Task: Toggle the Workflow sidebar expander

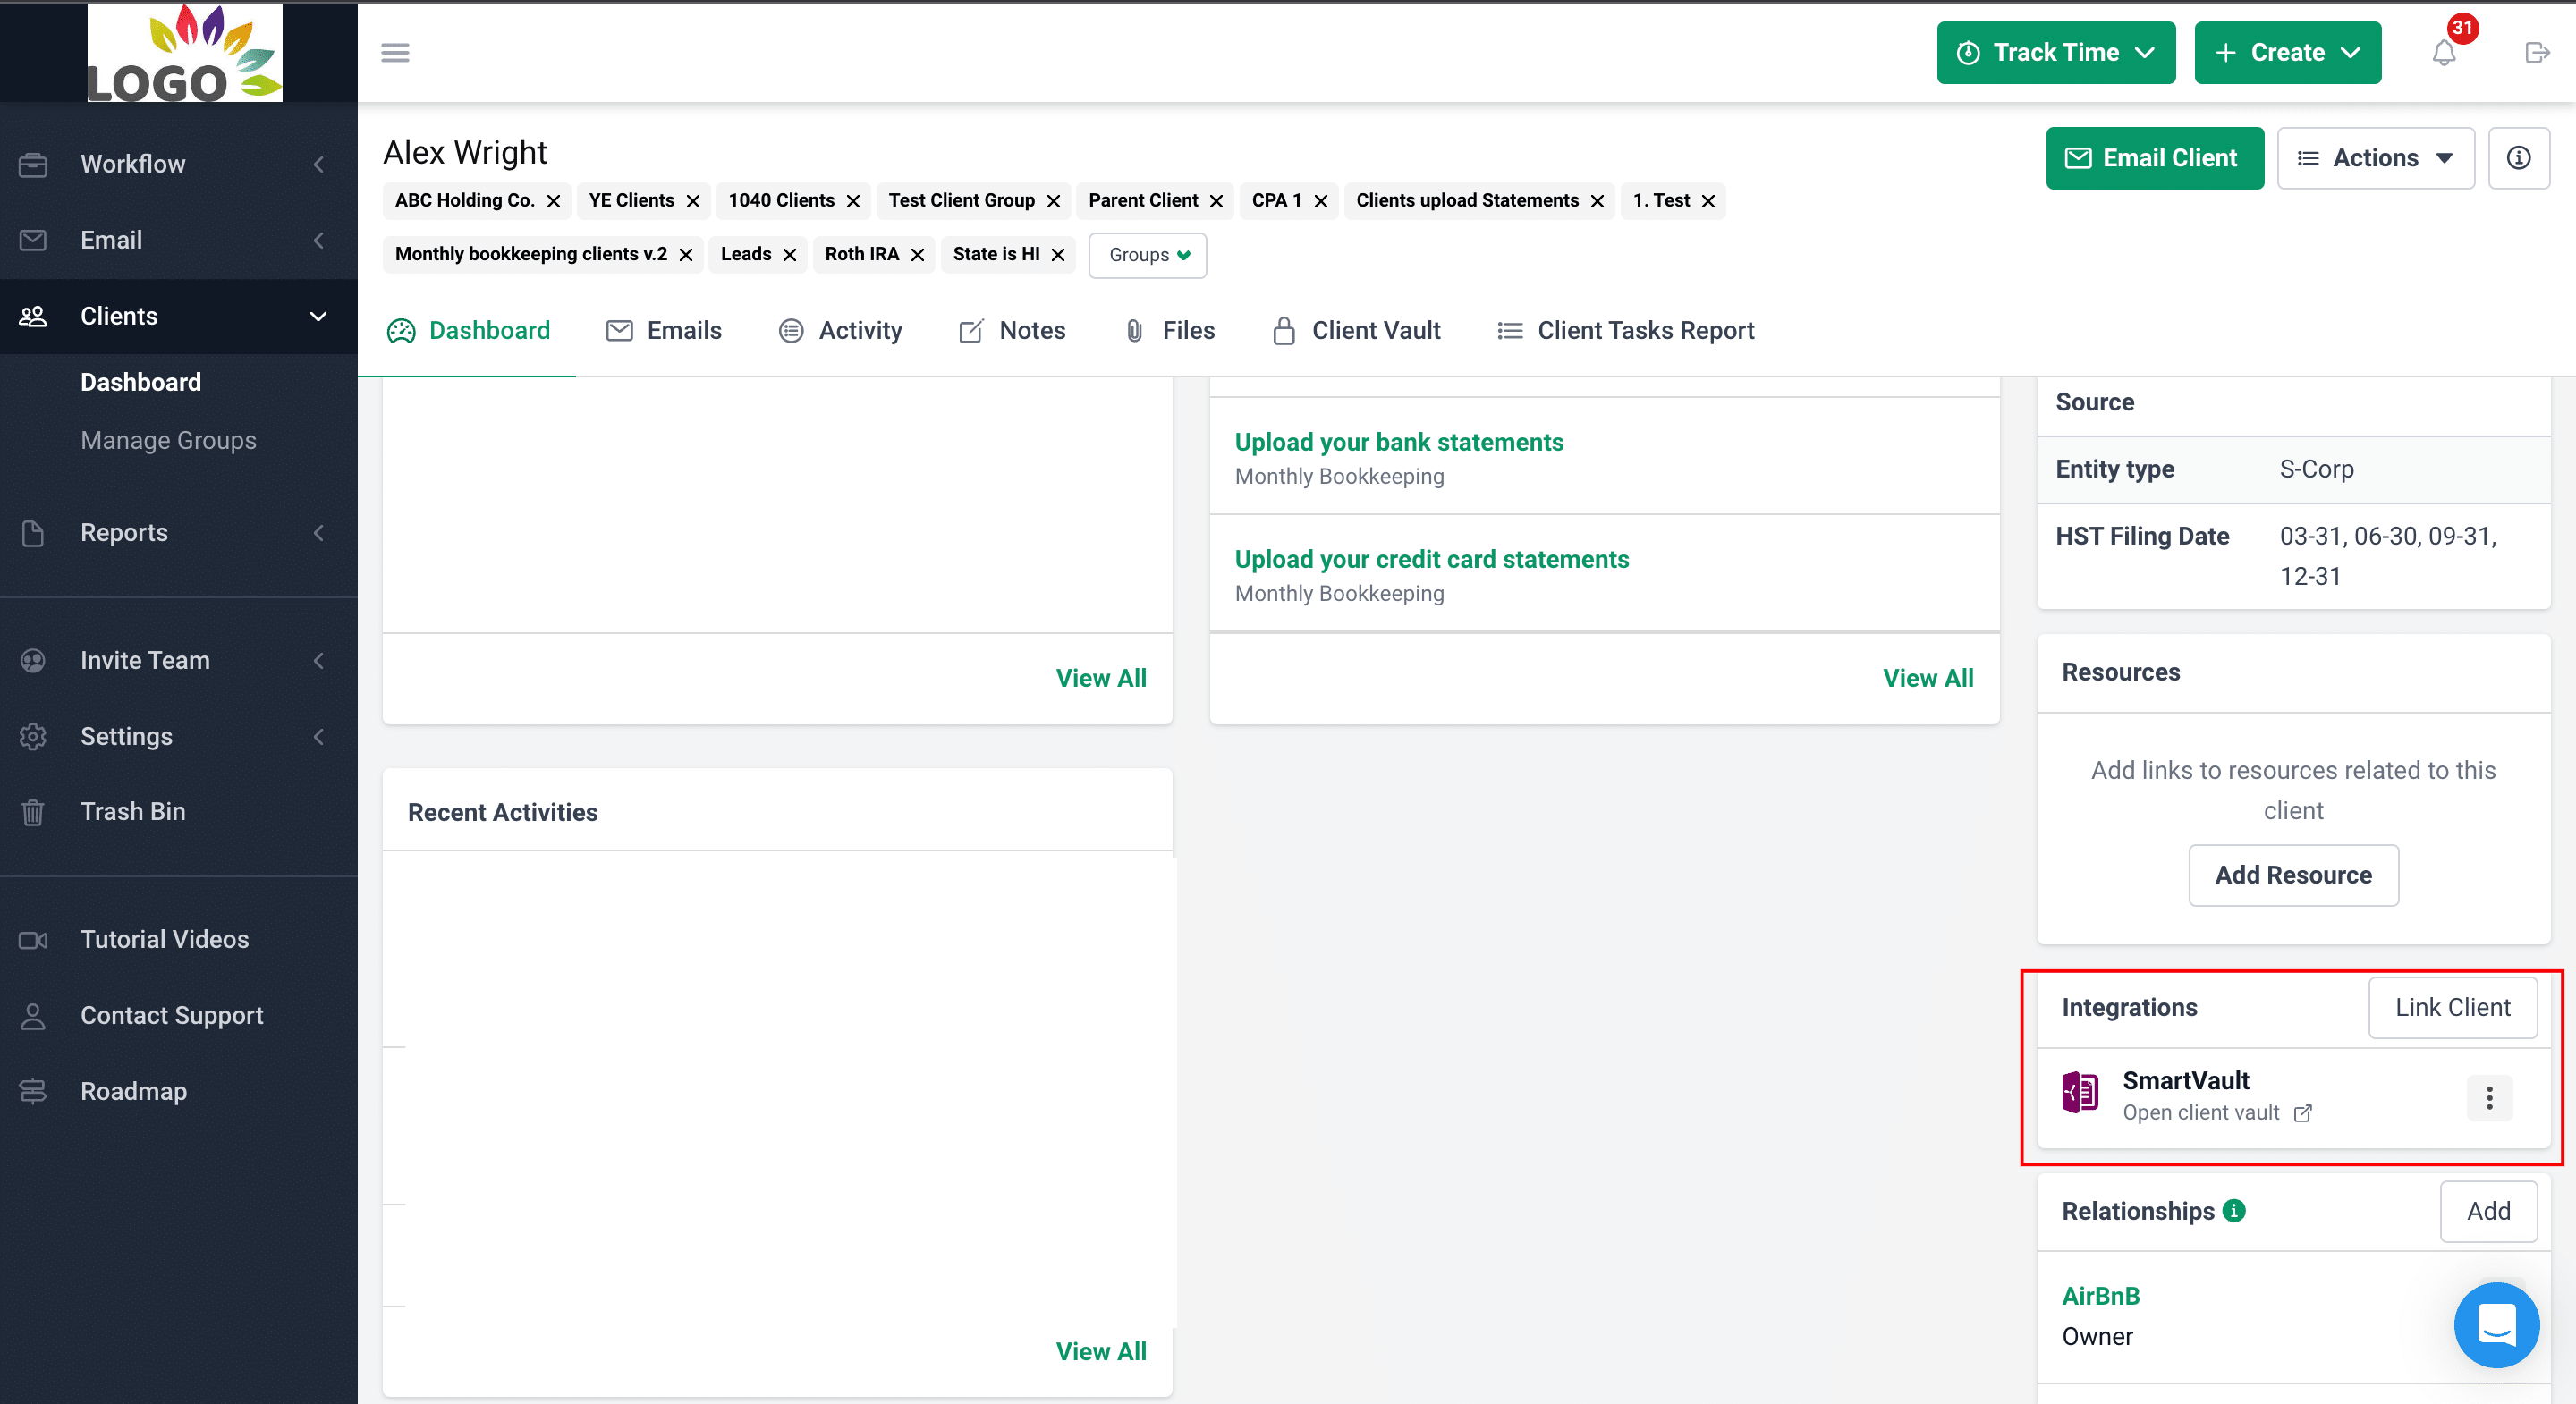Action: [x=318, y=165]
